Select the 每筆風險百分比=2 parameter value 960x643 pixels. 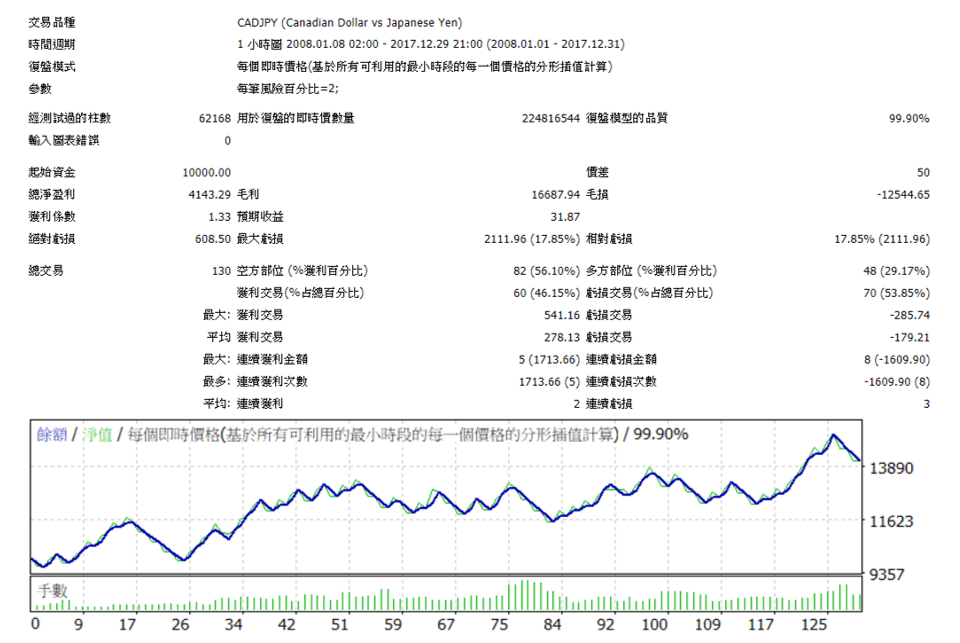click(288, 89)
